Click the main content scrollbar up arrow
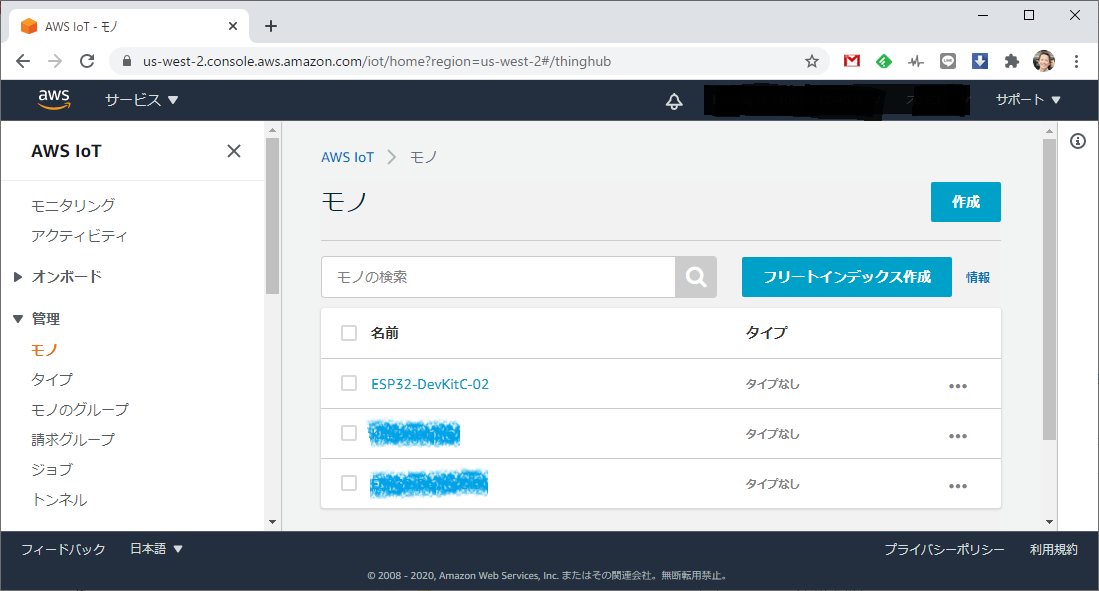The width and height of the screenshot is (1099, 591). click(1049, 130)
